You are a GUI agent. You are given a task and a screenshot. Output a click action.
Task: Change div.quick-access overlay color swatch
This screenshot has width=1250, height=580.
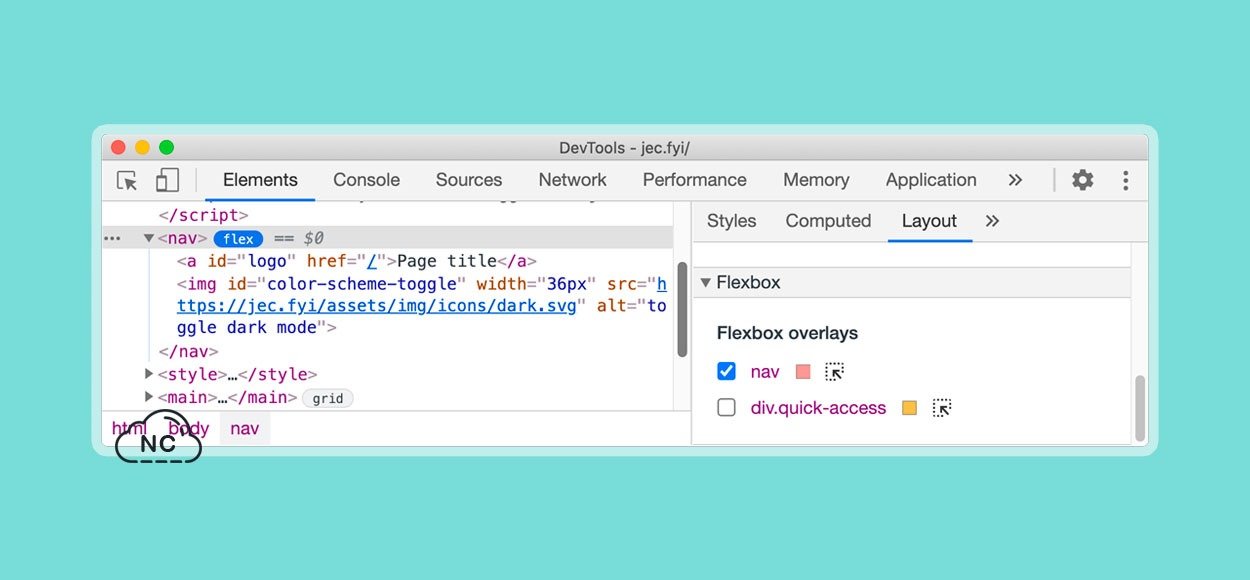point(909,408)
